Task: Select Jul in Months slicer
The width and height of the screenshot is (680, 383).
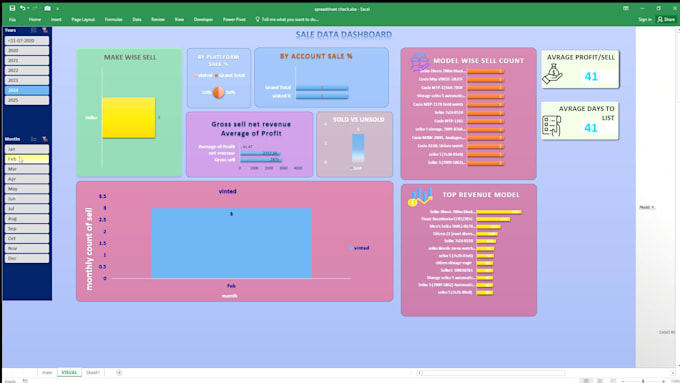Action: pos(27,209)
